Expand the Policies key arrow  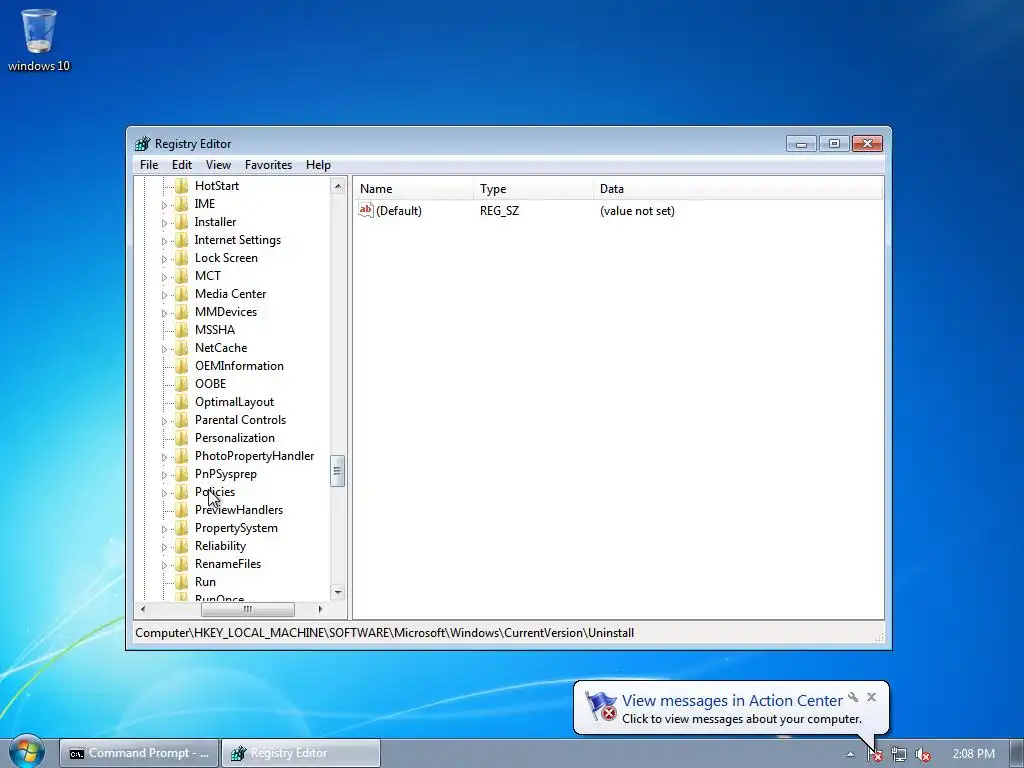pos(165,493)
